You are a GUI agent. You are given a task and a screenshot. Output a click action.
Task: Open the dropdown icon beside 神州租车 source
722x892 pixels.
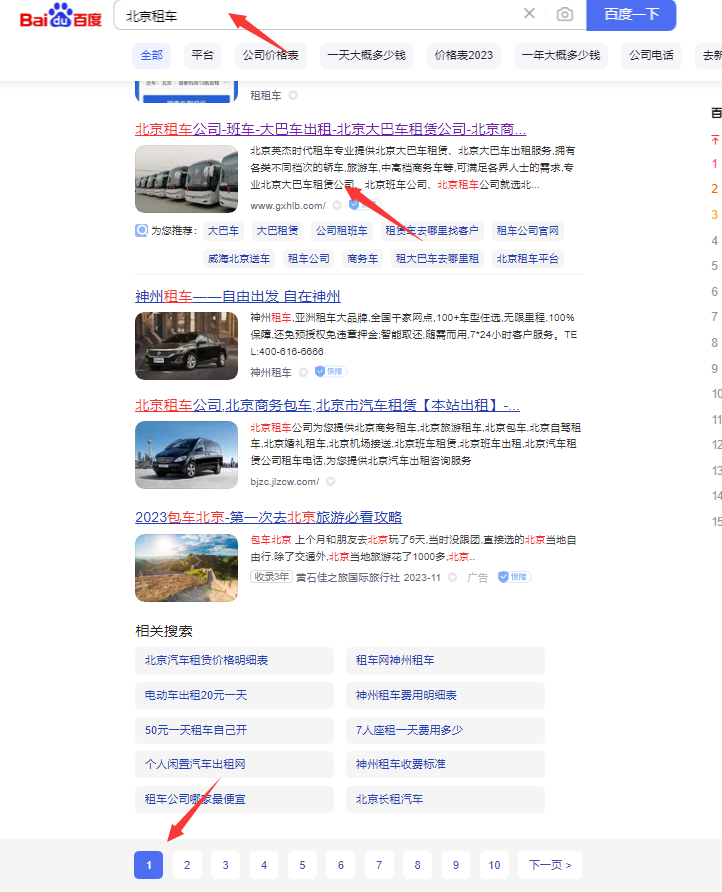(303, 372)
